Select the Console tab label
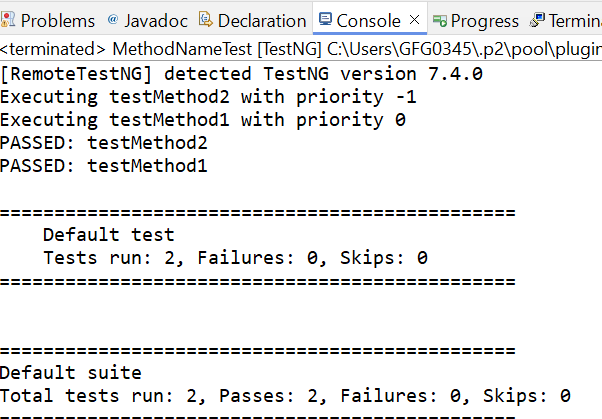602x419 pixels. point(368,21)
